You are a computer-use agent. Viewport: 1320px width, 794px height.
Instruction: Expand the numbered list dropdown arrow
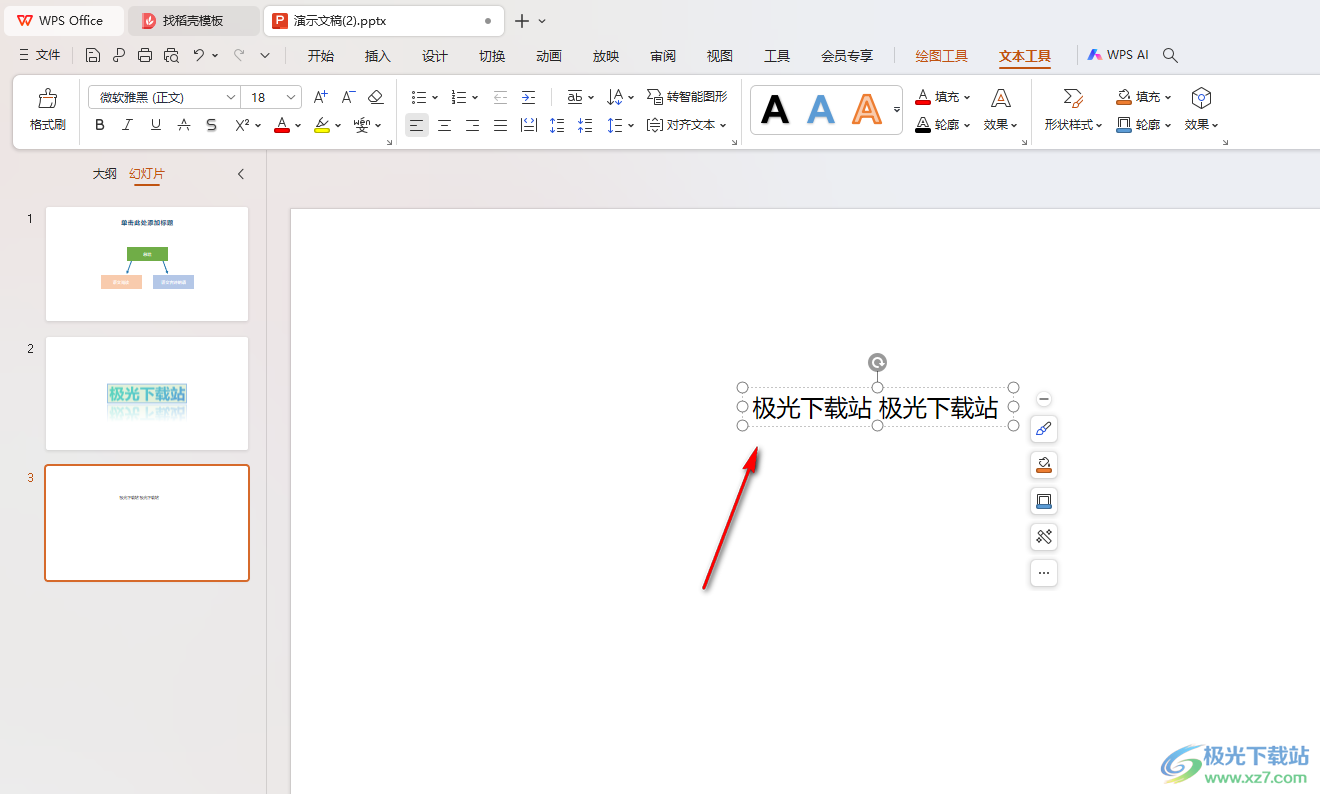(x=475, y=97)
